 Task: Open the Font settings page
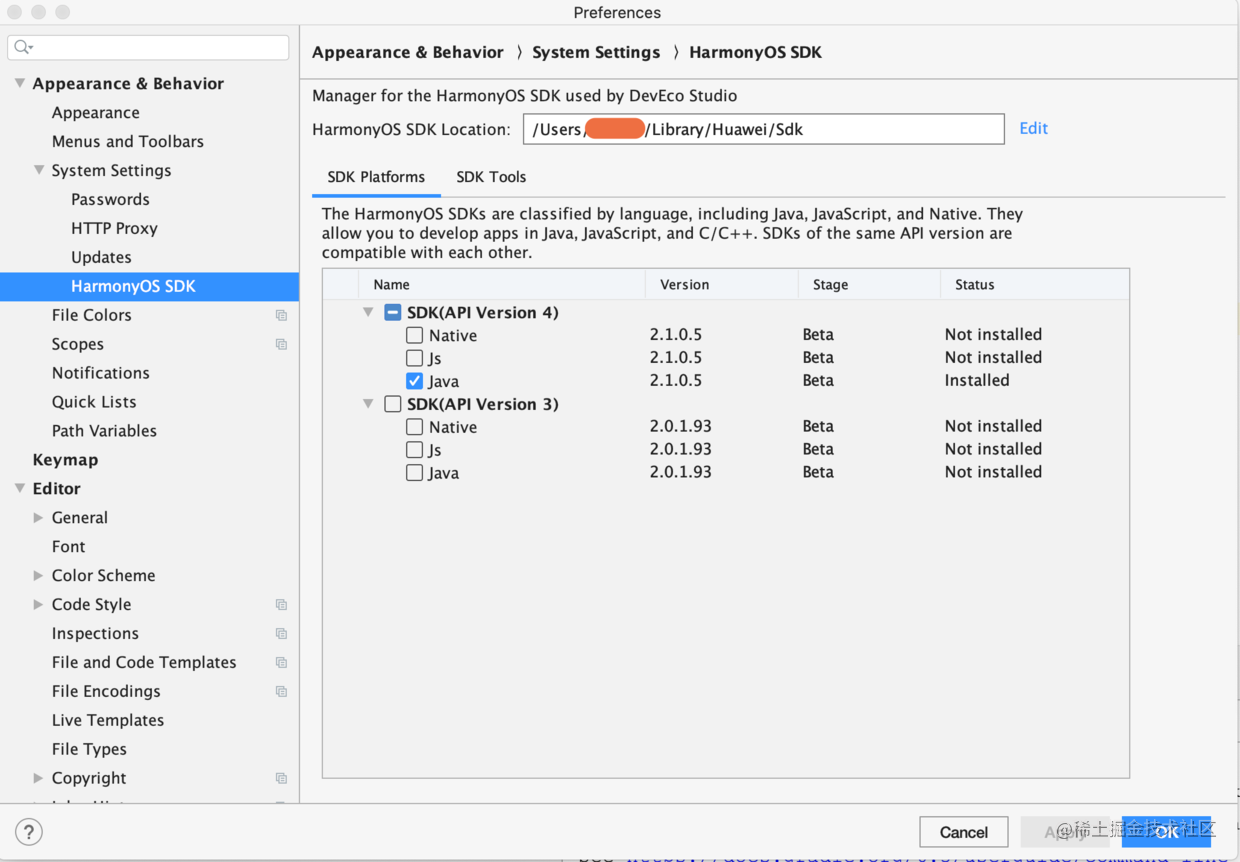point(69,547)
